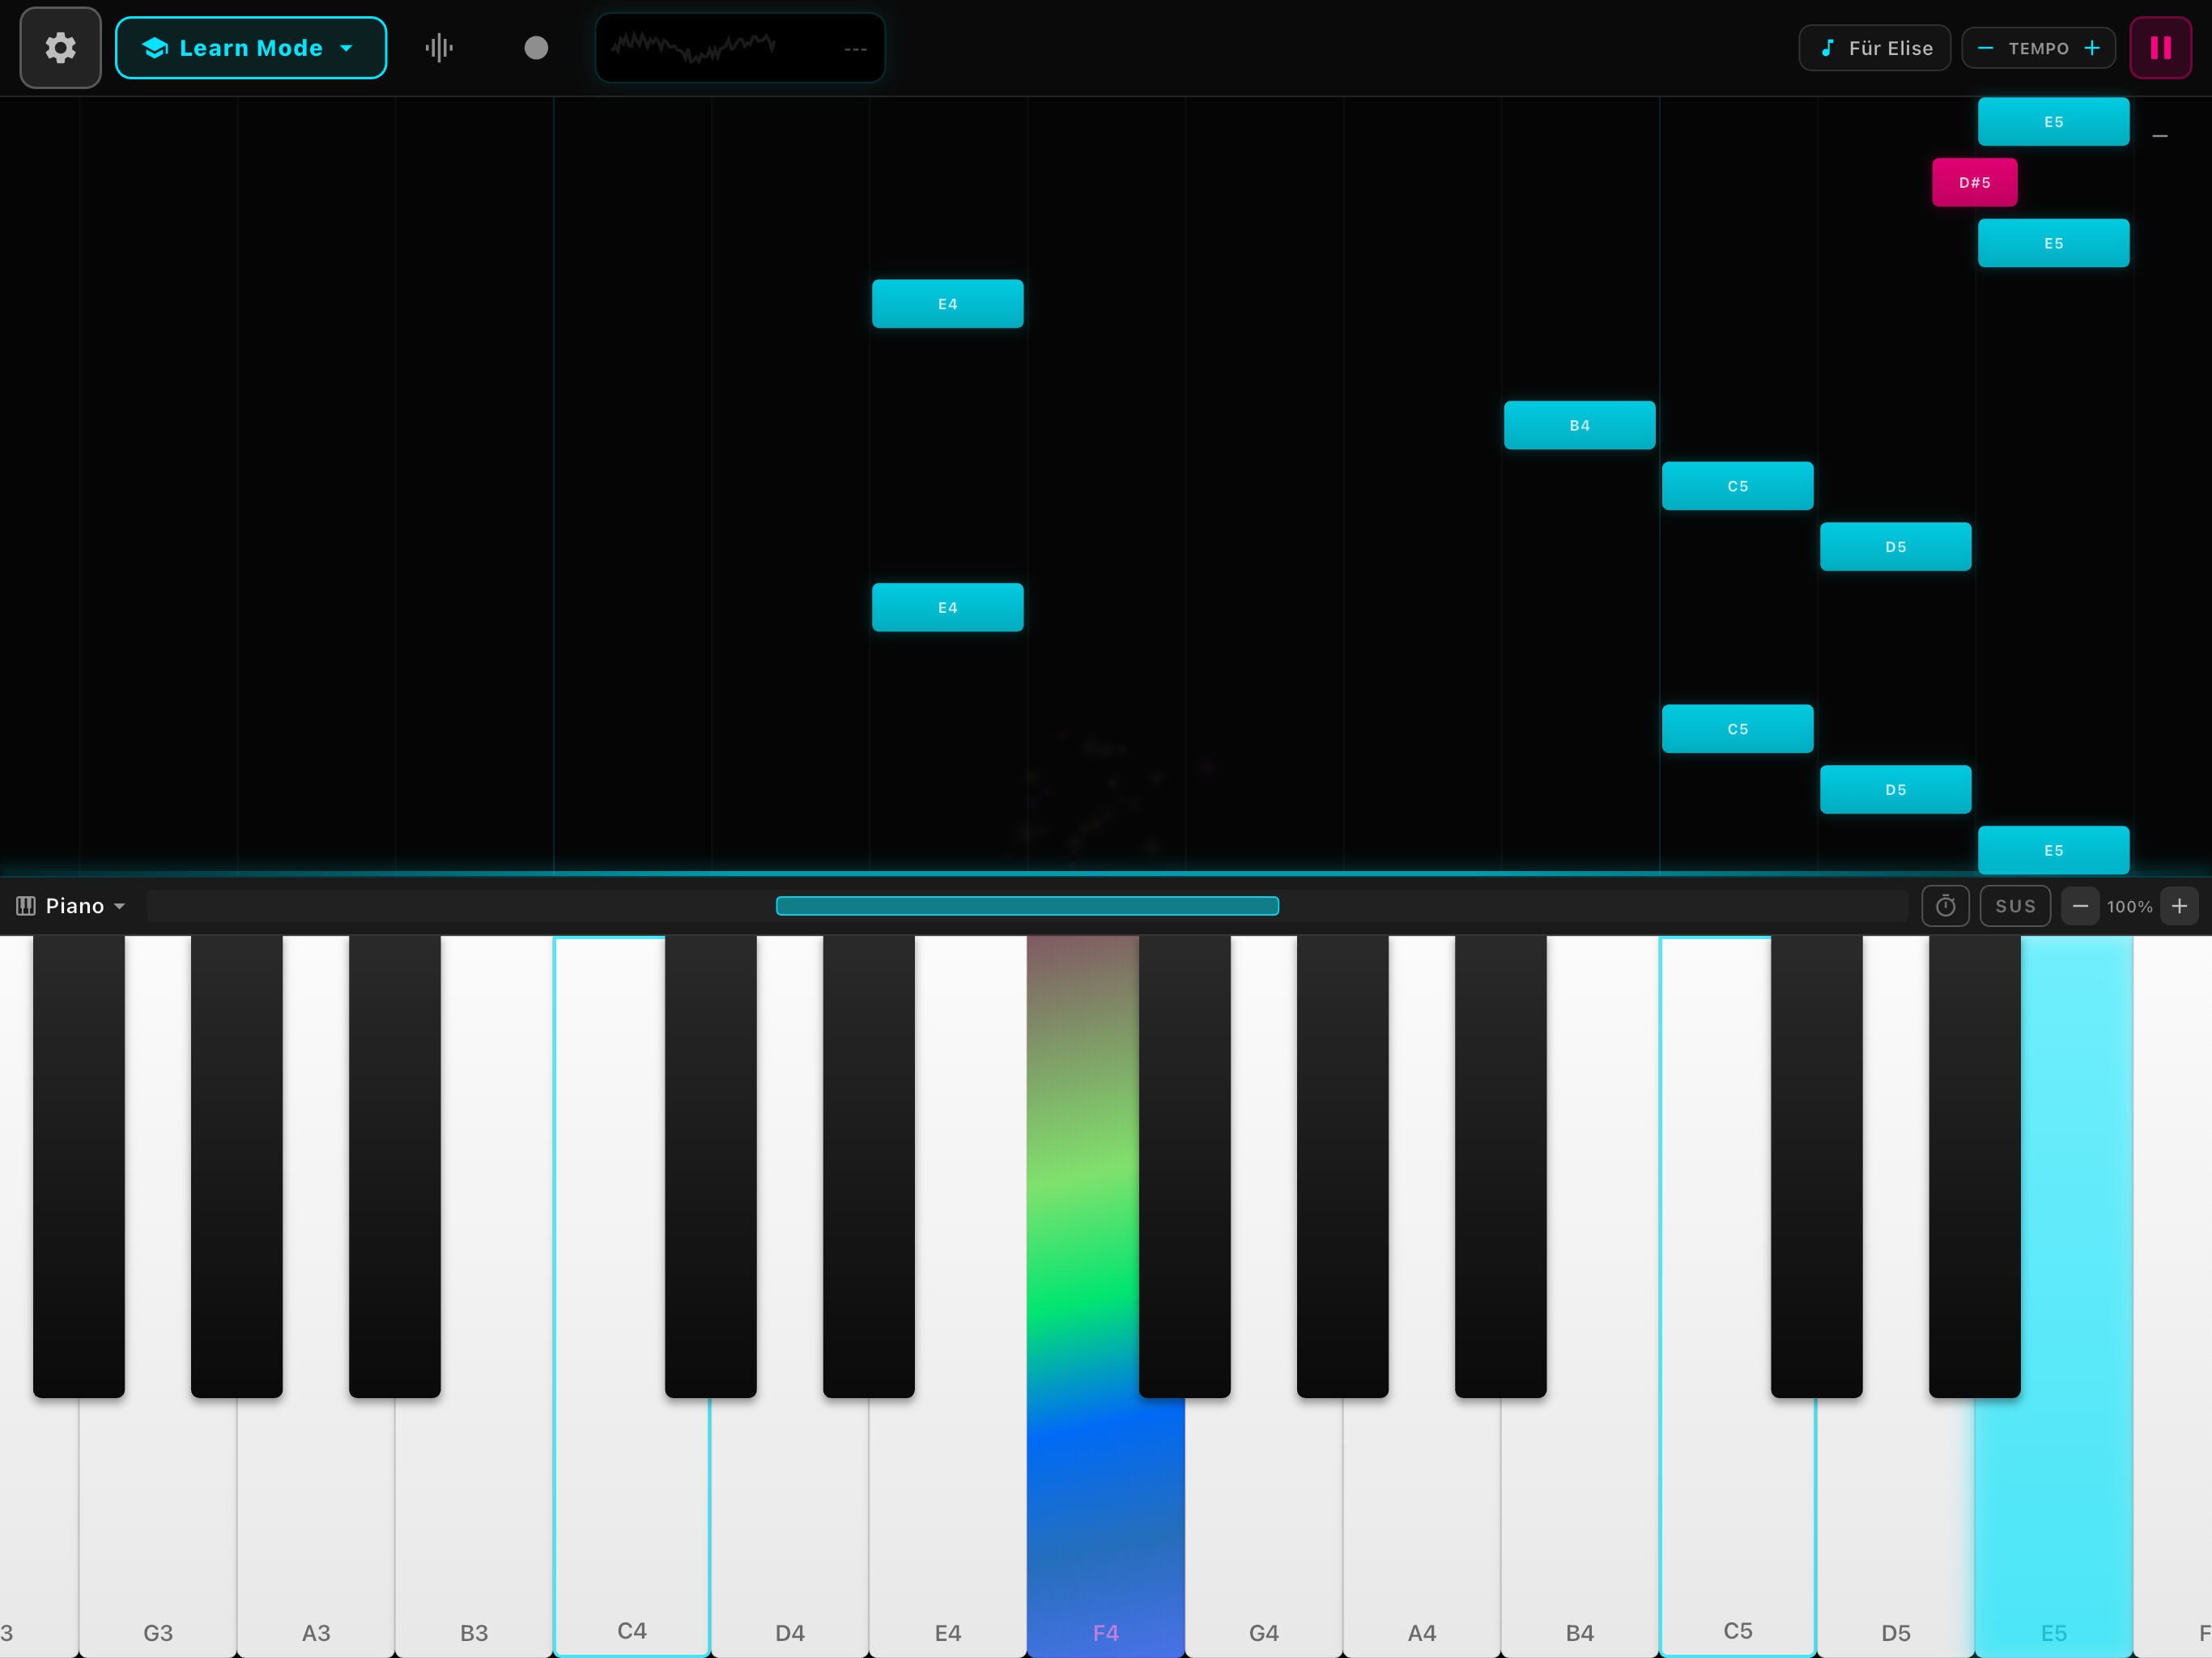Expand the Learn Mode dropdown
2212x1658 pixels.
[x=250, y=48]
